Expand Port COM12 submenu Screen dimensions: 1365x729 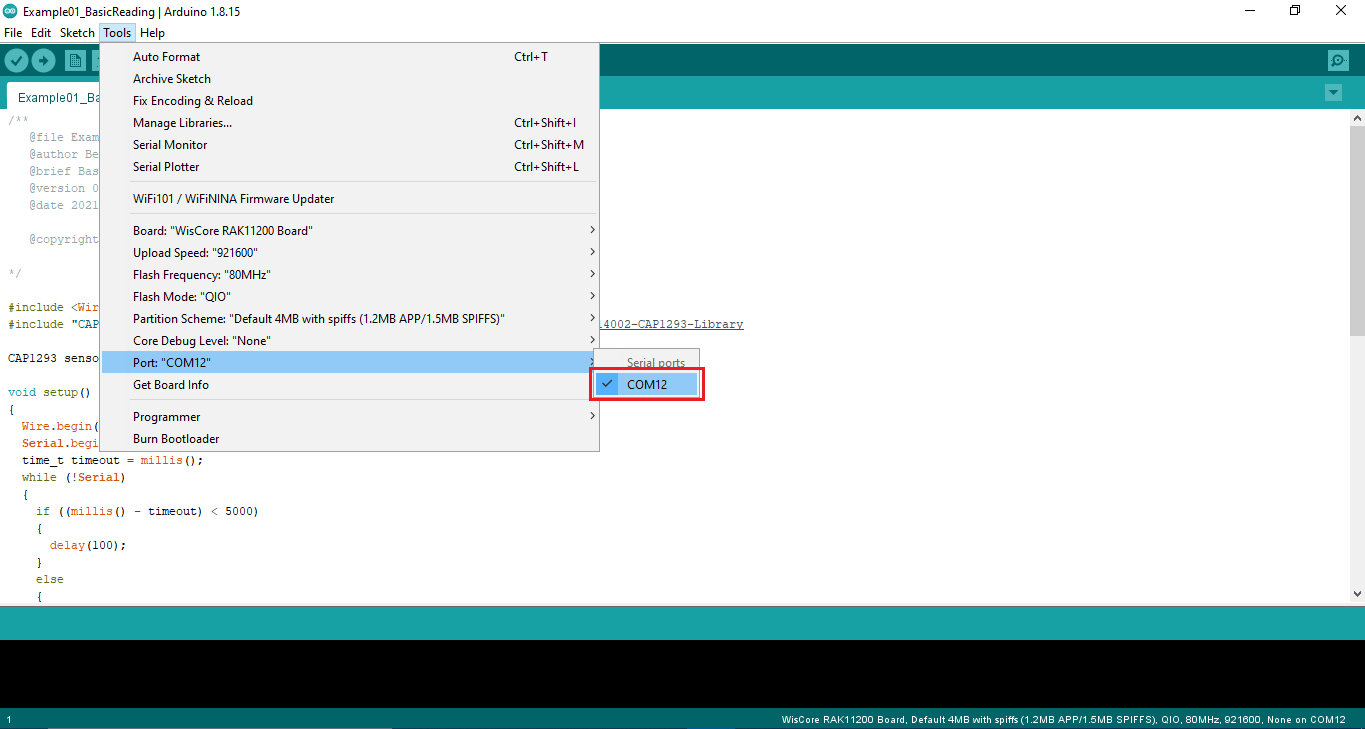point(349,363)
